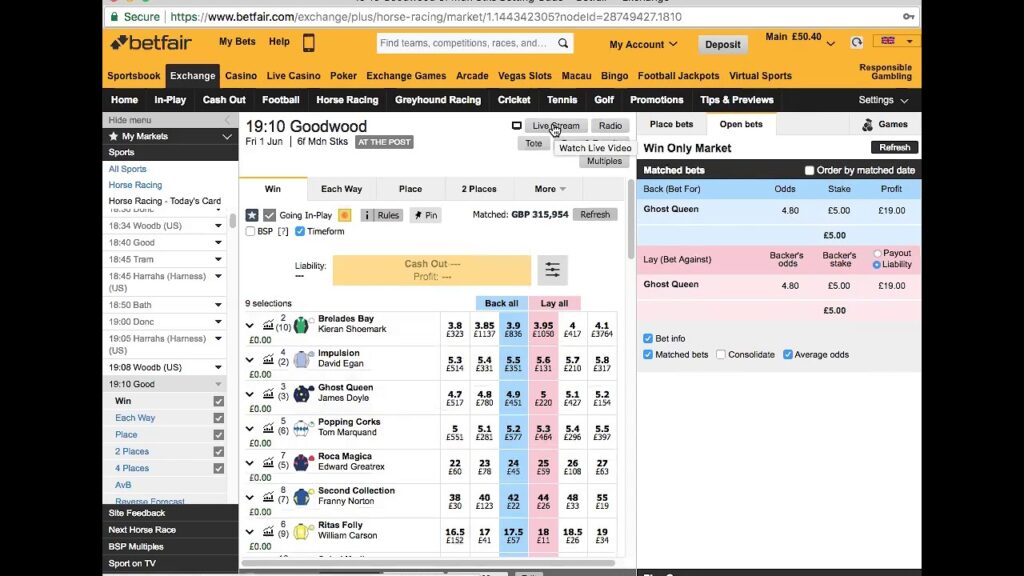Check Order by matched date

pyautogui.click(x=809, y=170)
